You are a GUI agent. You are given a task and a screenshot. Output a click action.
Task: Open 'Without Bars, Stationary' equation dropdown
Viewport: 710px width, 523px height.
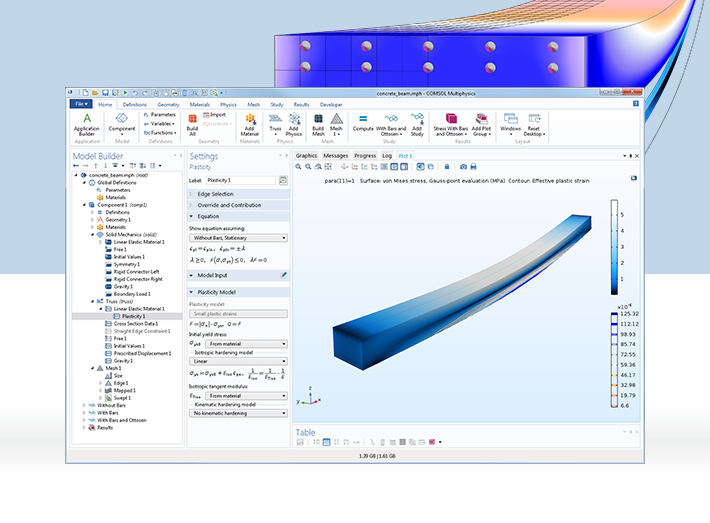(x=238, y=238)
